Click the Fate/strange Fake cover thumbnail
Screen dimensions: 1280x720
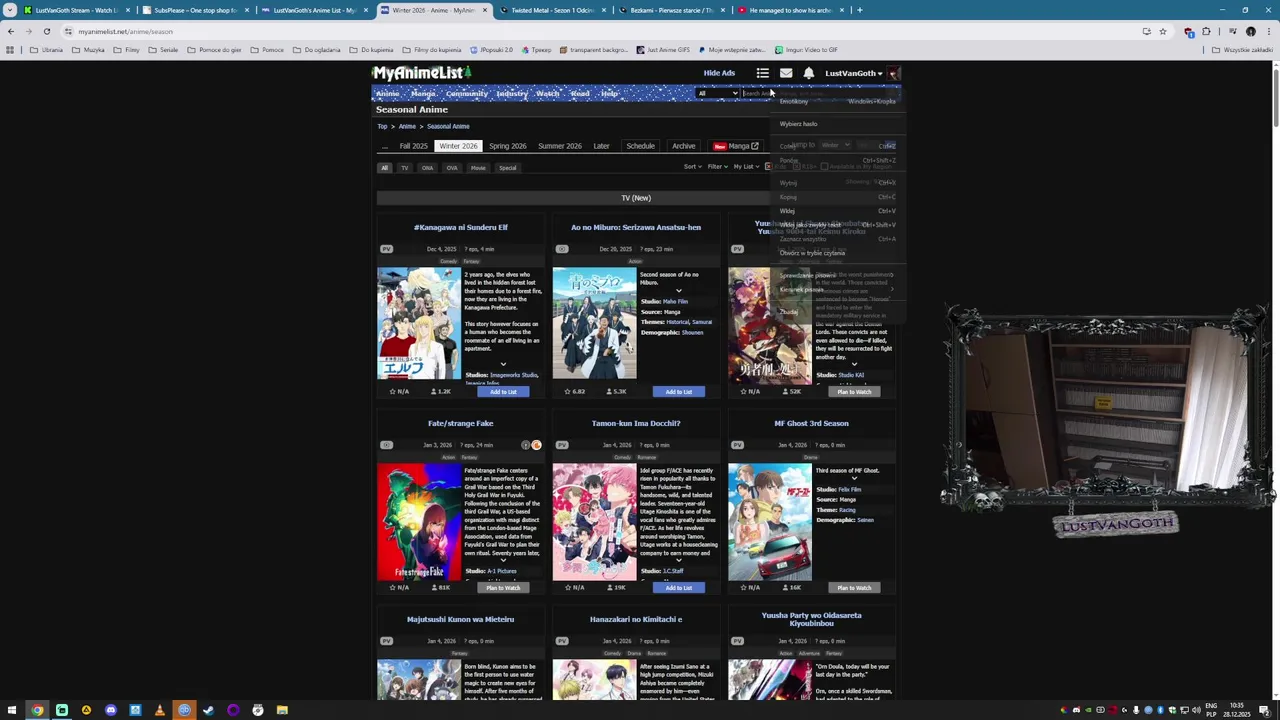[419, 521]
